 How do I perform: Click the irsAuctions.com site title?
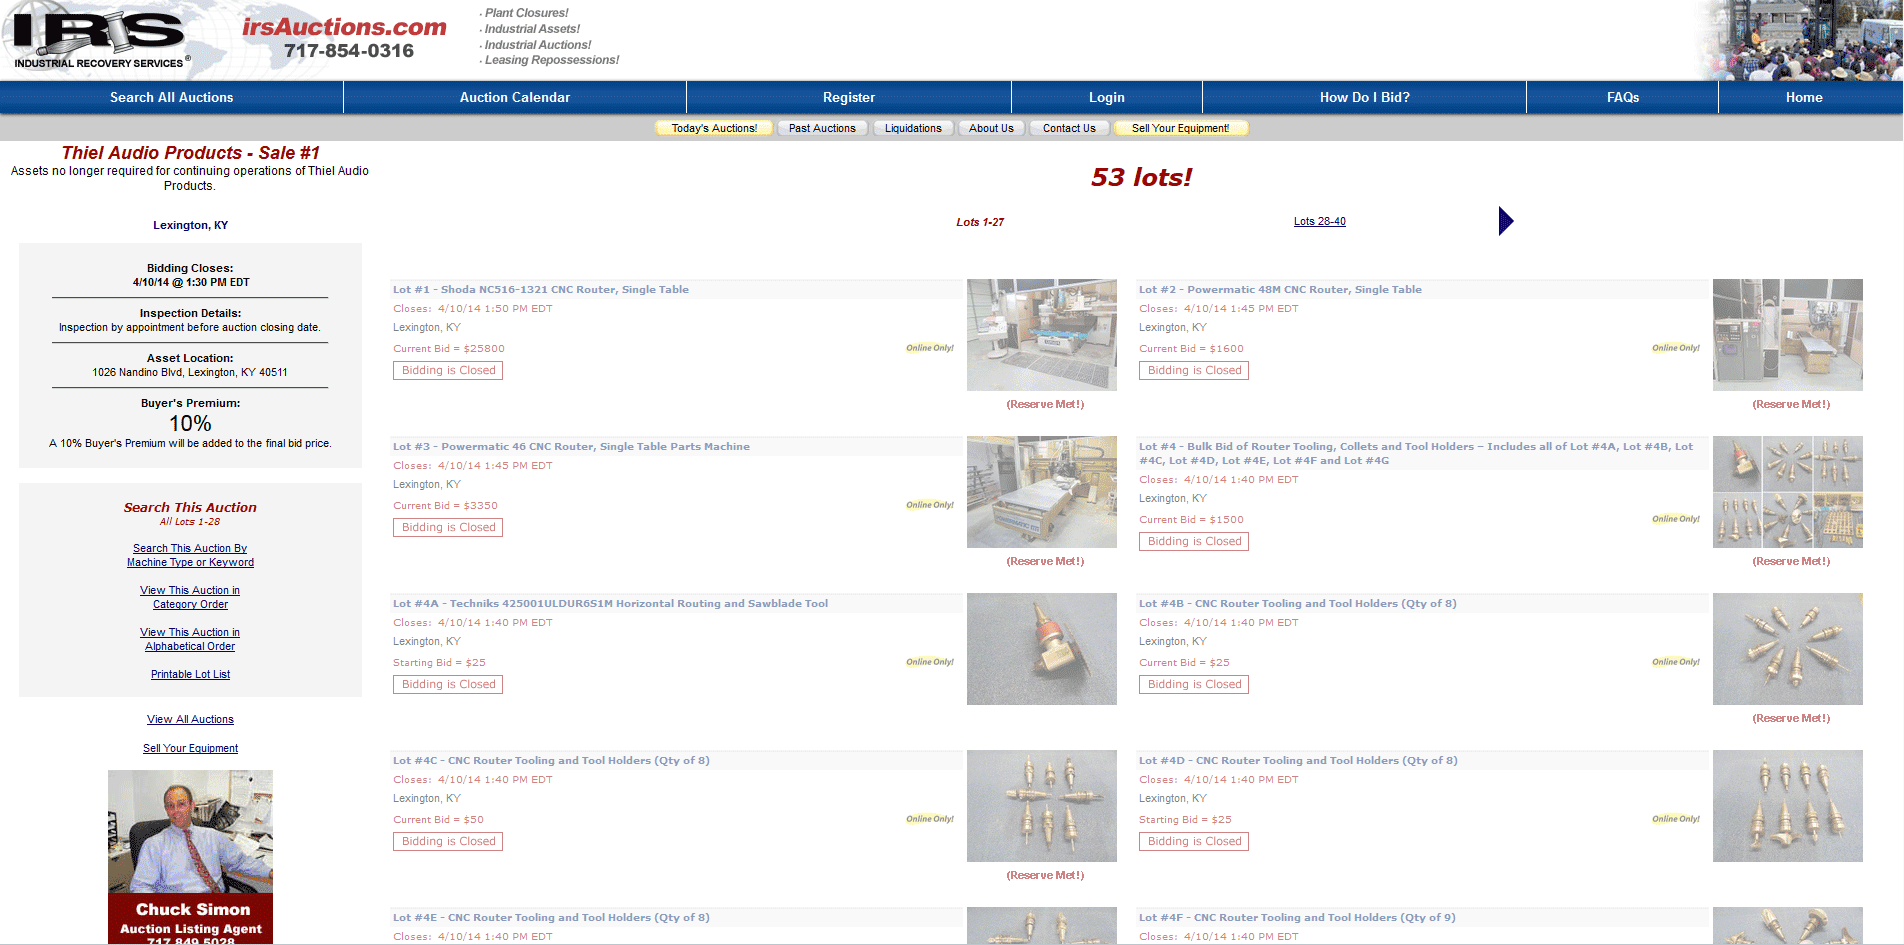pyautogui.click(x=344, y=27)
